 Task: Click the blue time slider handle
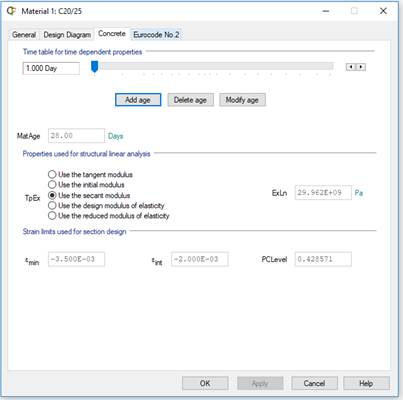[x=94, y=67]
